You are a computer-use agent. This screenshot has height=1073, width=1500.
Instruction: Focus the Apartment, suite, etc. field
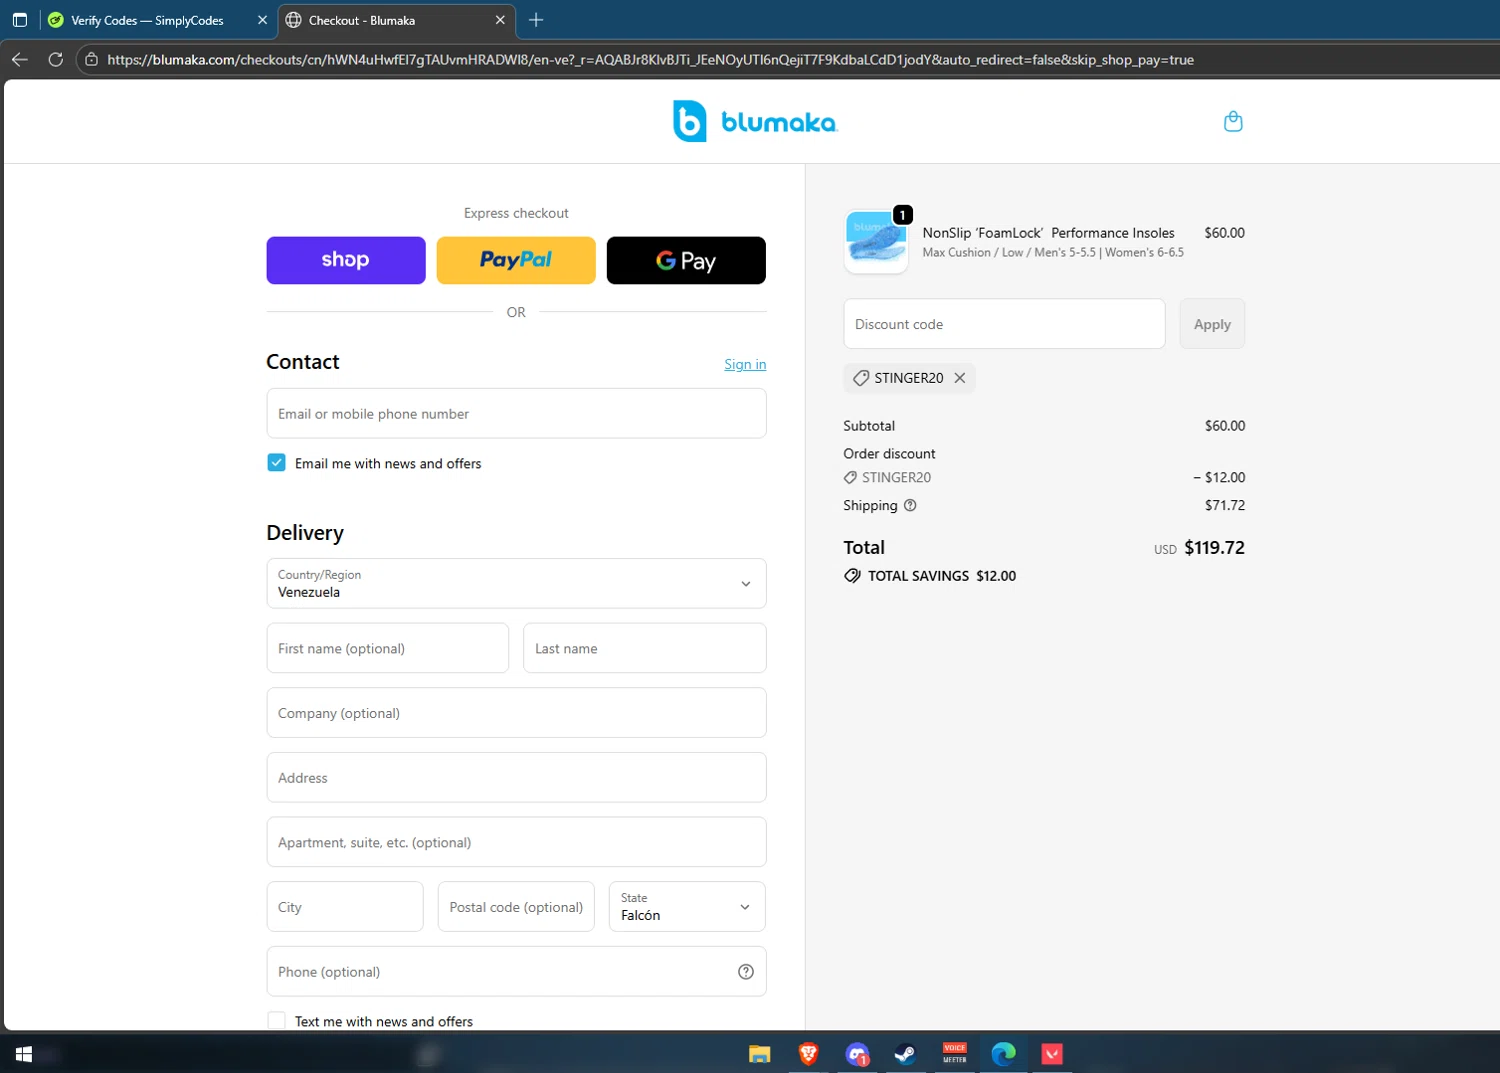click(x=516, y=842)
